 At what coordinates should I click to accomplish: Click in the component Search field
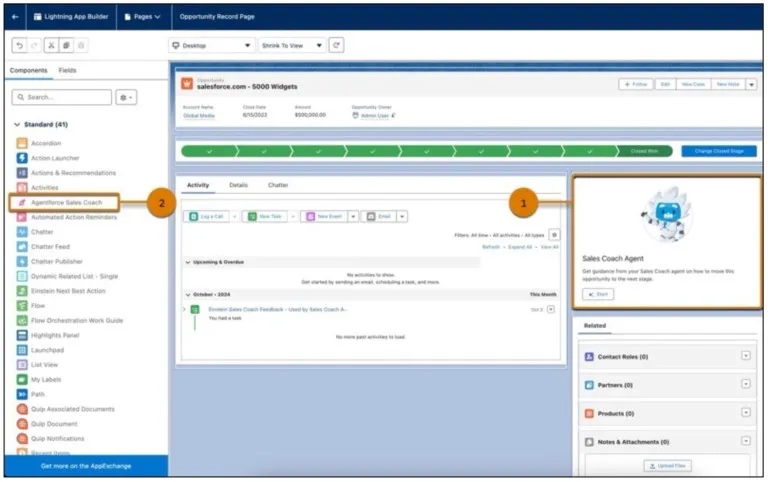point(62,97)
